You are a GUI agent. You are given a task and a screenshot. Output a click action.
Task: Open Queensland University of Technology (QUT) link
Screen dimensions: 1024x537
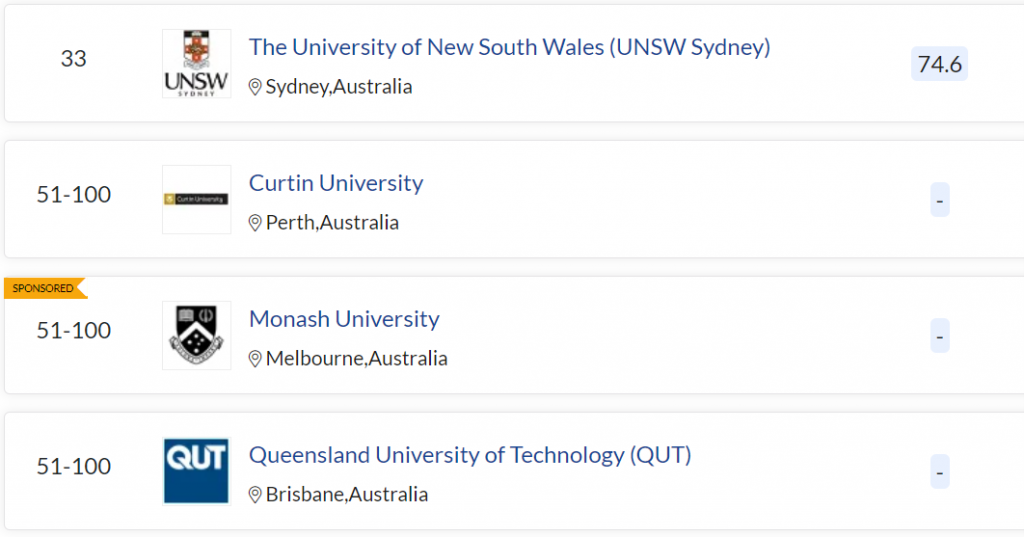[x=470, y=455]
